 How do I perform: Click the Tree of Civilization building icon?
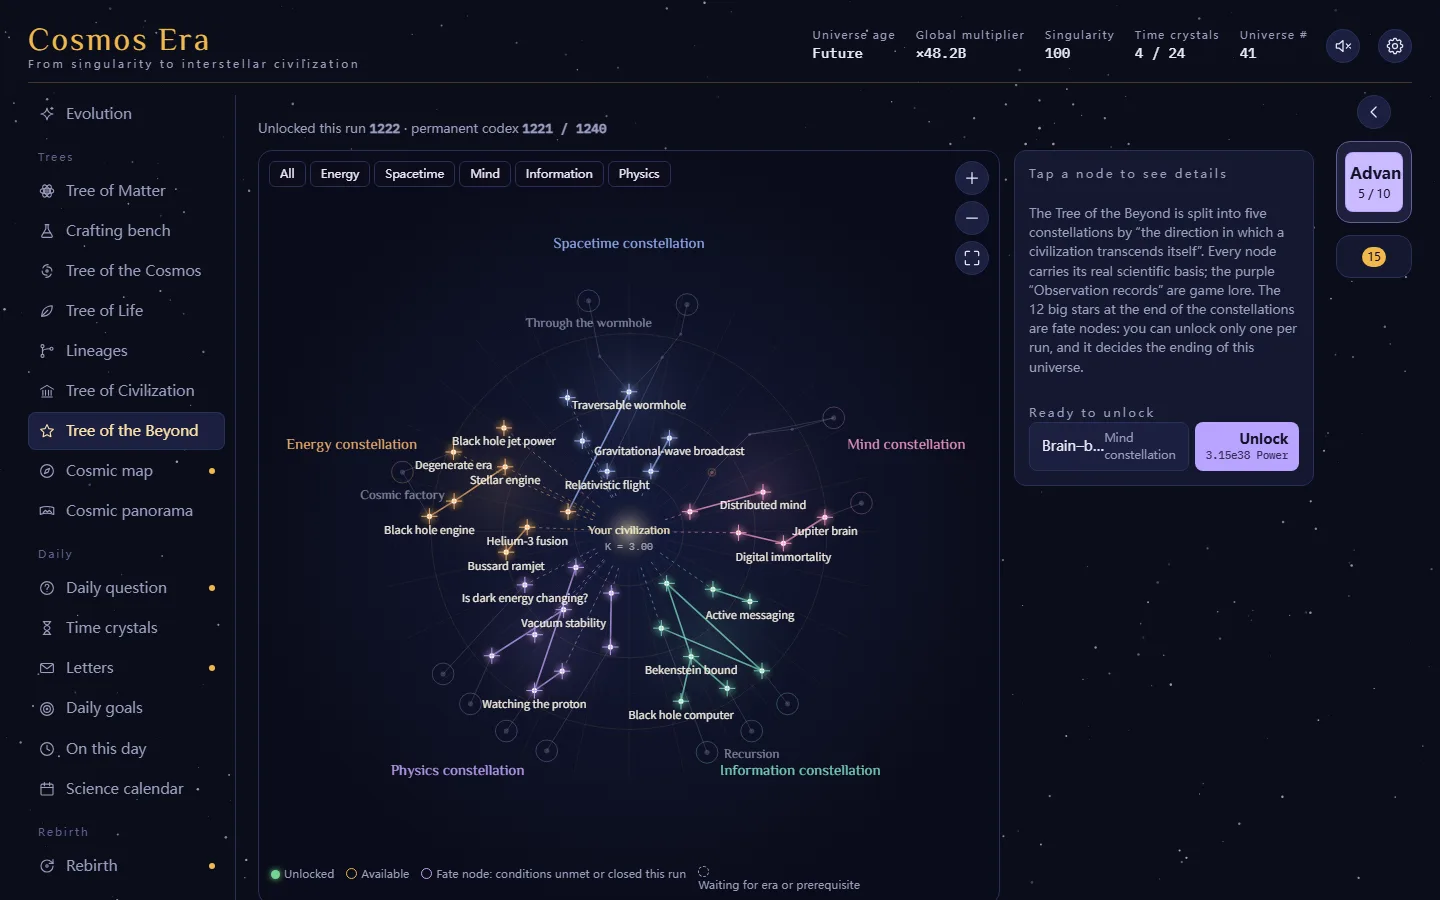coord(47,391)
